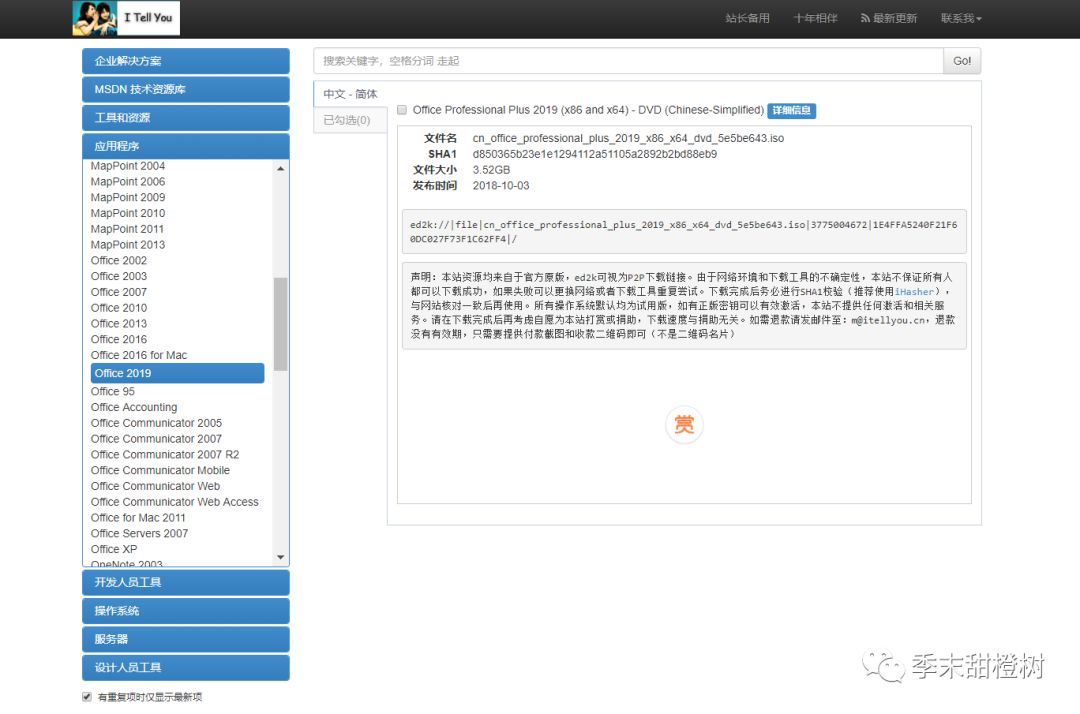Open the 站长备用 navigation link
1080x714 pixels.
pos(747,19)
